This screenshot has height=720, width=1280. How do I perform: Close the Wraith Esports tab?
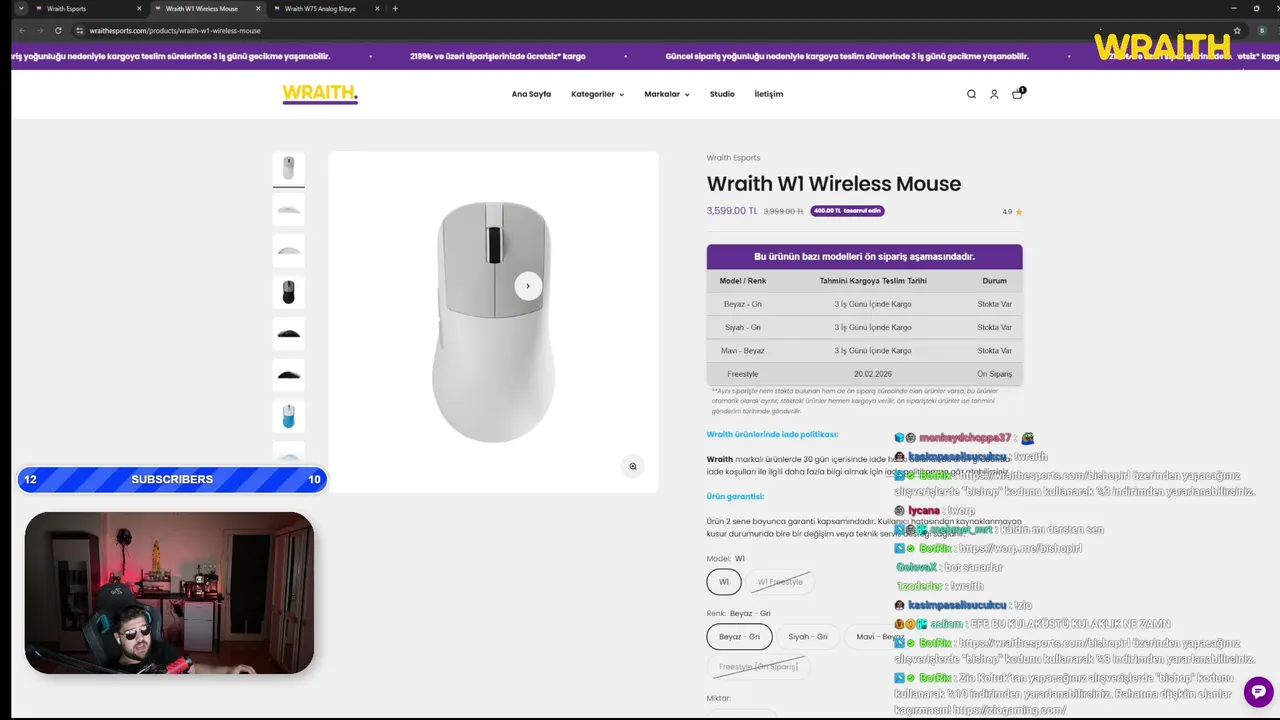(138, 8)
